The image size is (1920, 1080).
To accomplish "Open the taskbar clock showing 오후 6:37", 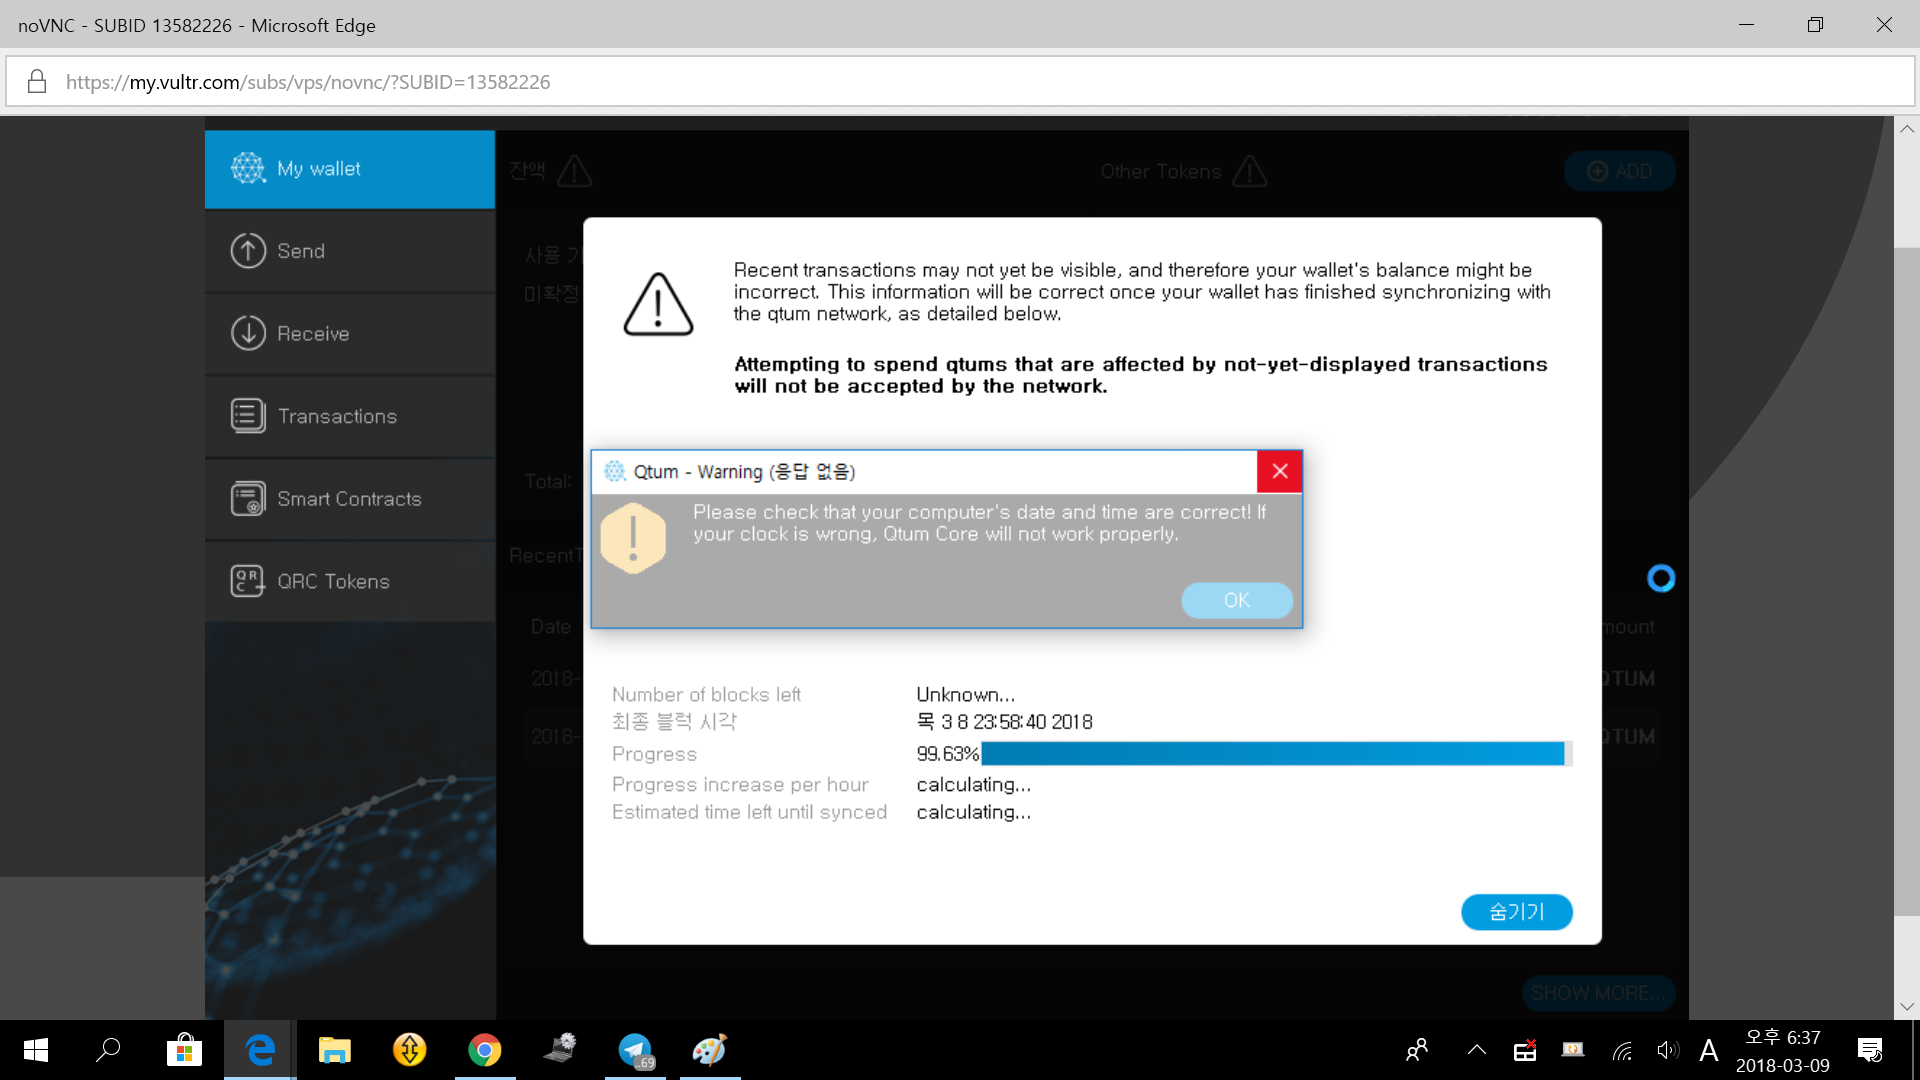I will point(1783,1051).
